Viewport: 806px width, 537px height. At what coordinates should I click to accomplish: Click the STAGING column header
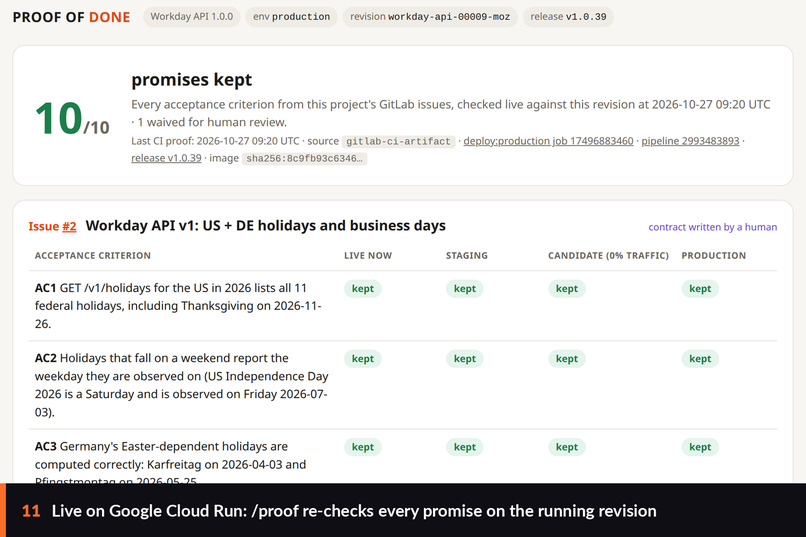(466, 255)
